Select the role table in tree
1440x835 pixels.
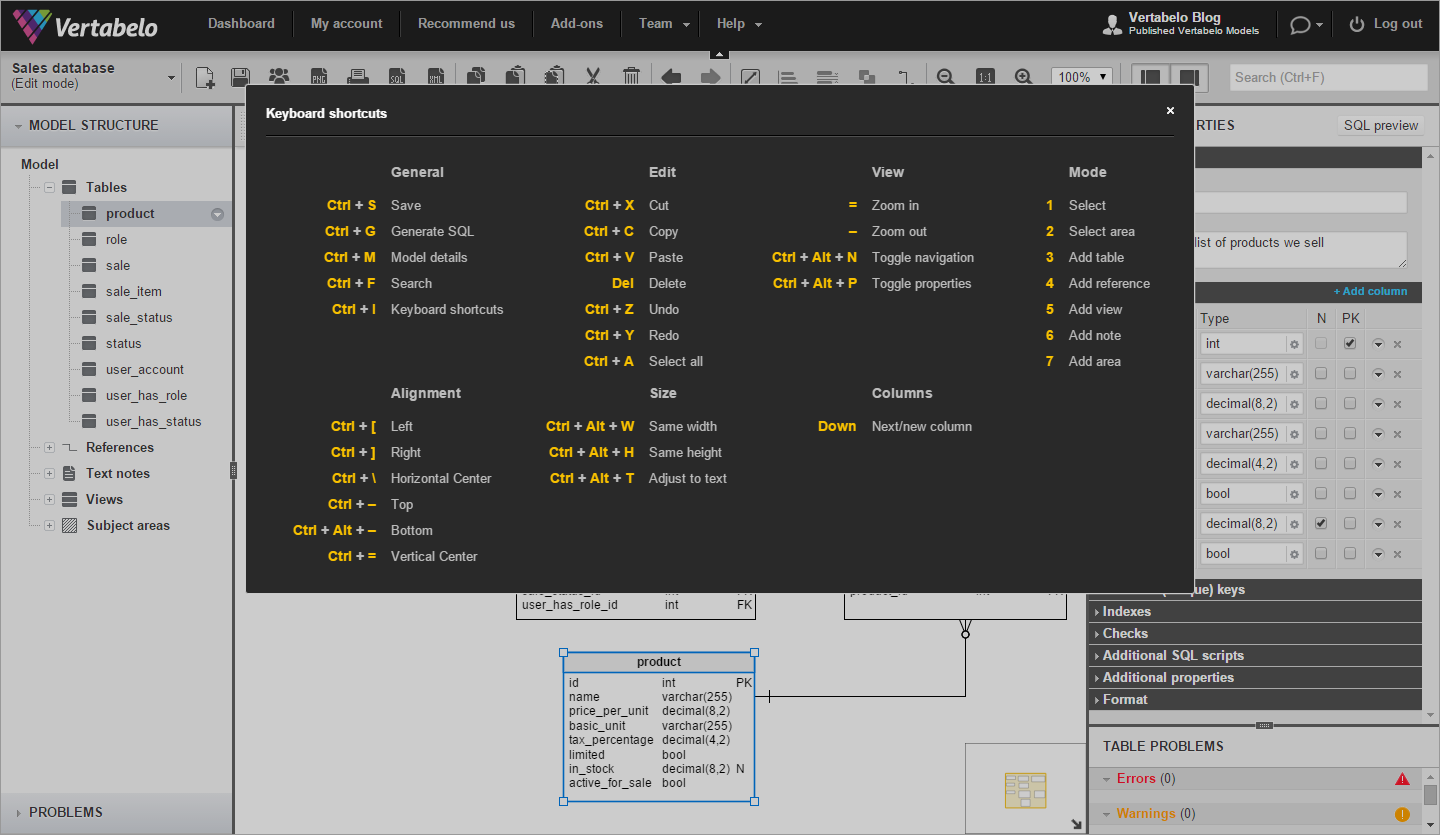click(116, 239)
